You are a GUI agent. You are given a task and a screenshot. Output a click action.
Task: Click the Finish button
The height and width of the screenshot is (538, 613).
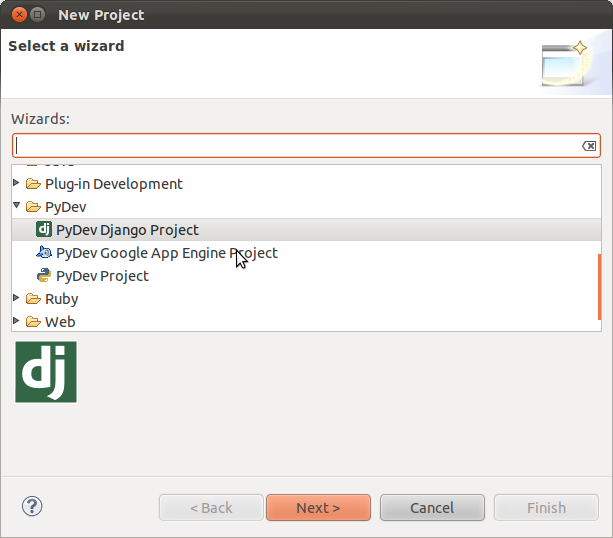point(546,508)
